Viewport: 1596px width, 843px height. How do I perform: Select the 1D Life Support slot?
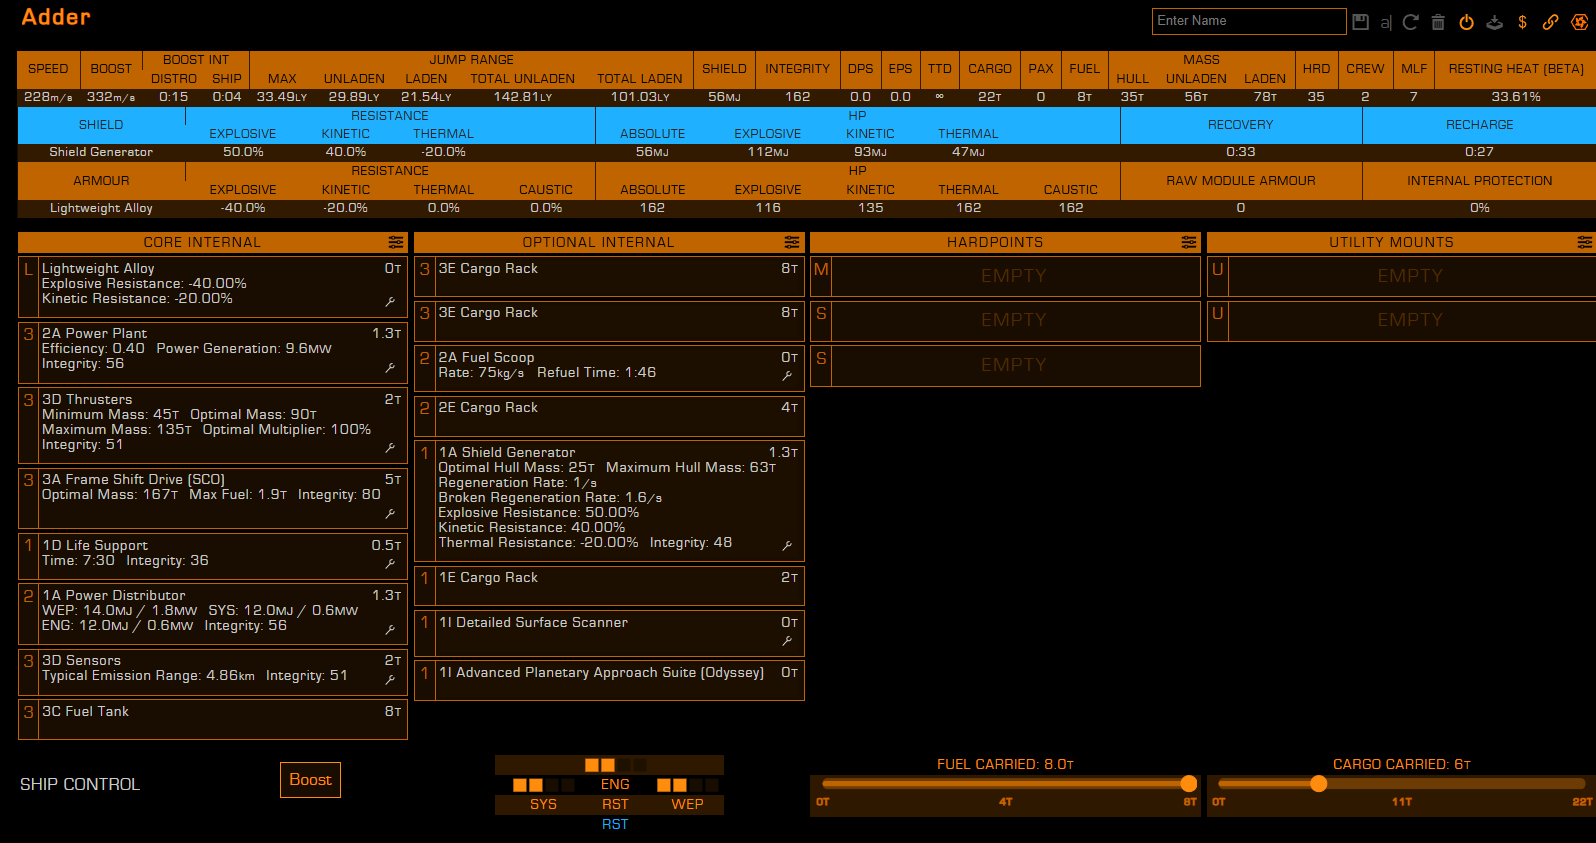pos(213,556)
